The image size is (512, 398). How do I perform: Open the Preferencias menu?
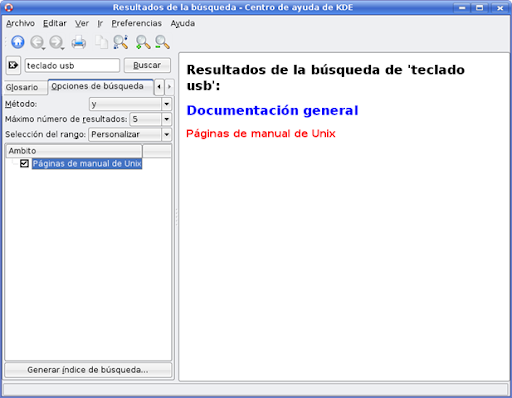pos(136,23)
